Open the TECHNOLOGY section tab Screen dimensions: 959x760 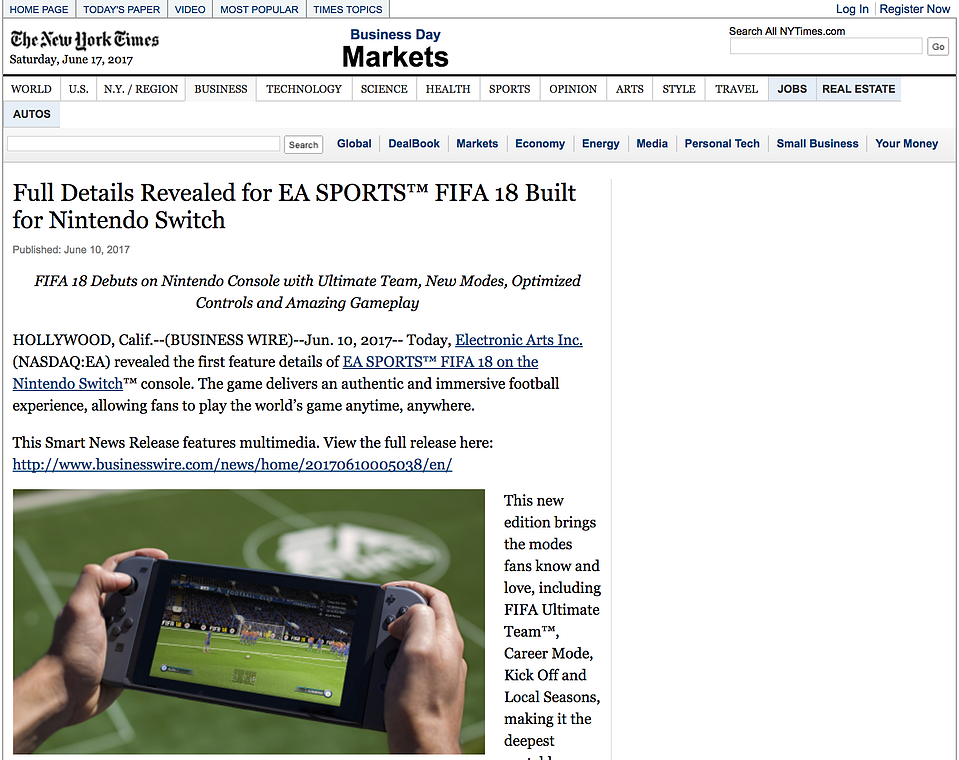click(x=303, y=89)
